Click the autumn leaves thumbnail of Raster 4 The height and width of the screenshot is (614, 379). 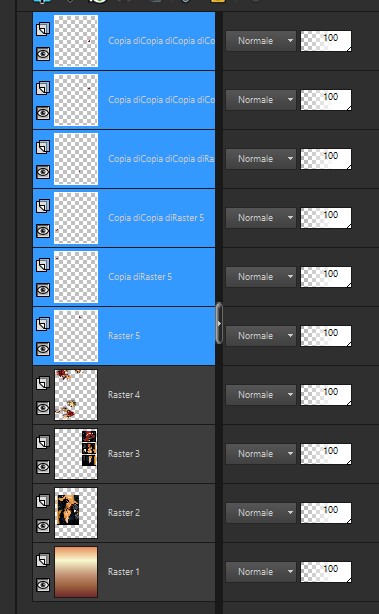coord(76,395)
